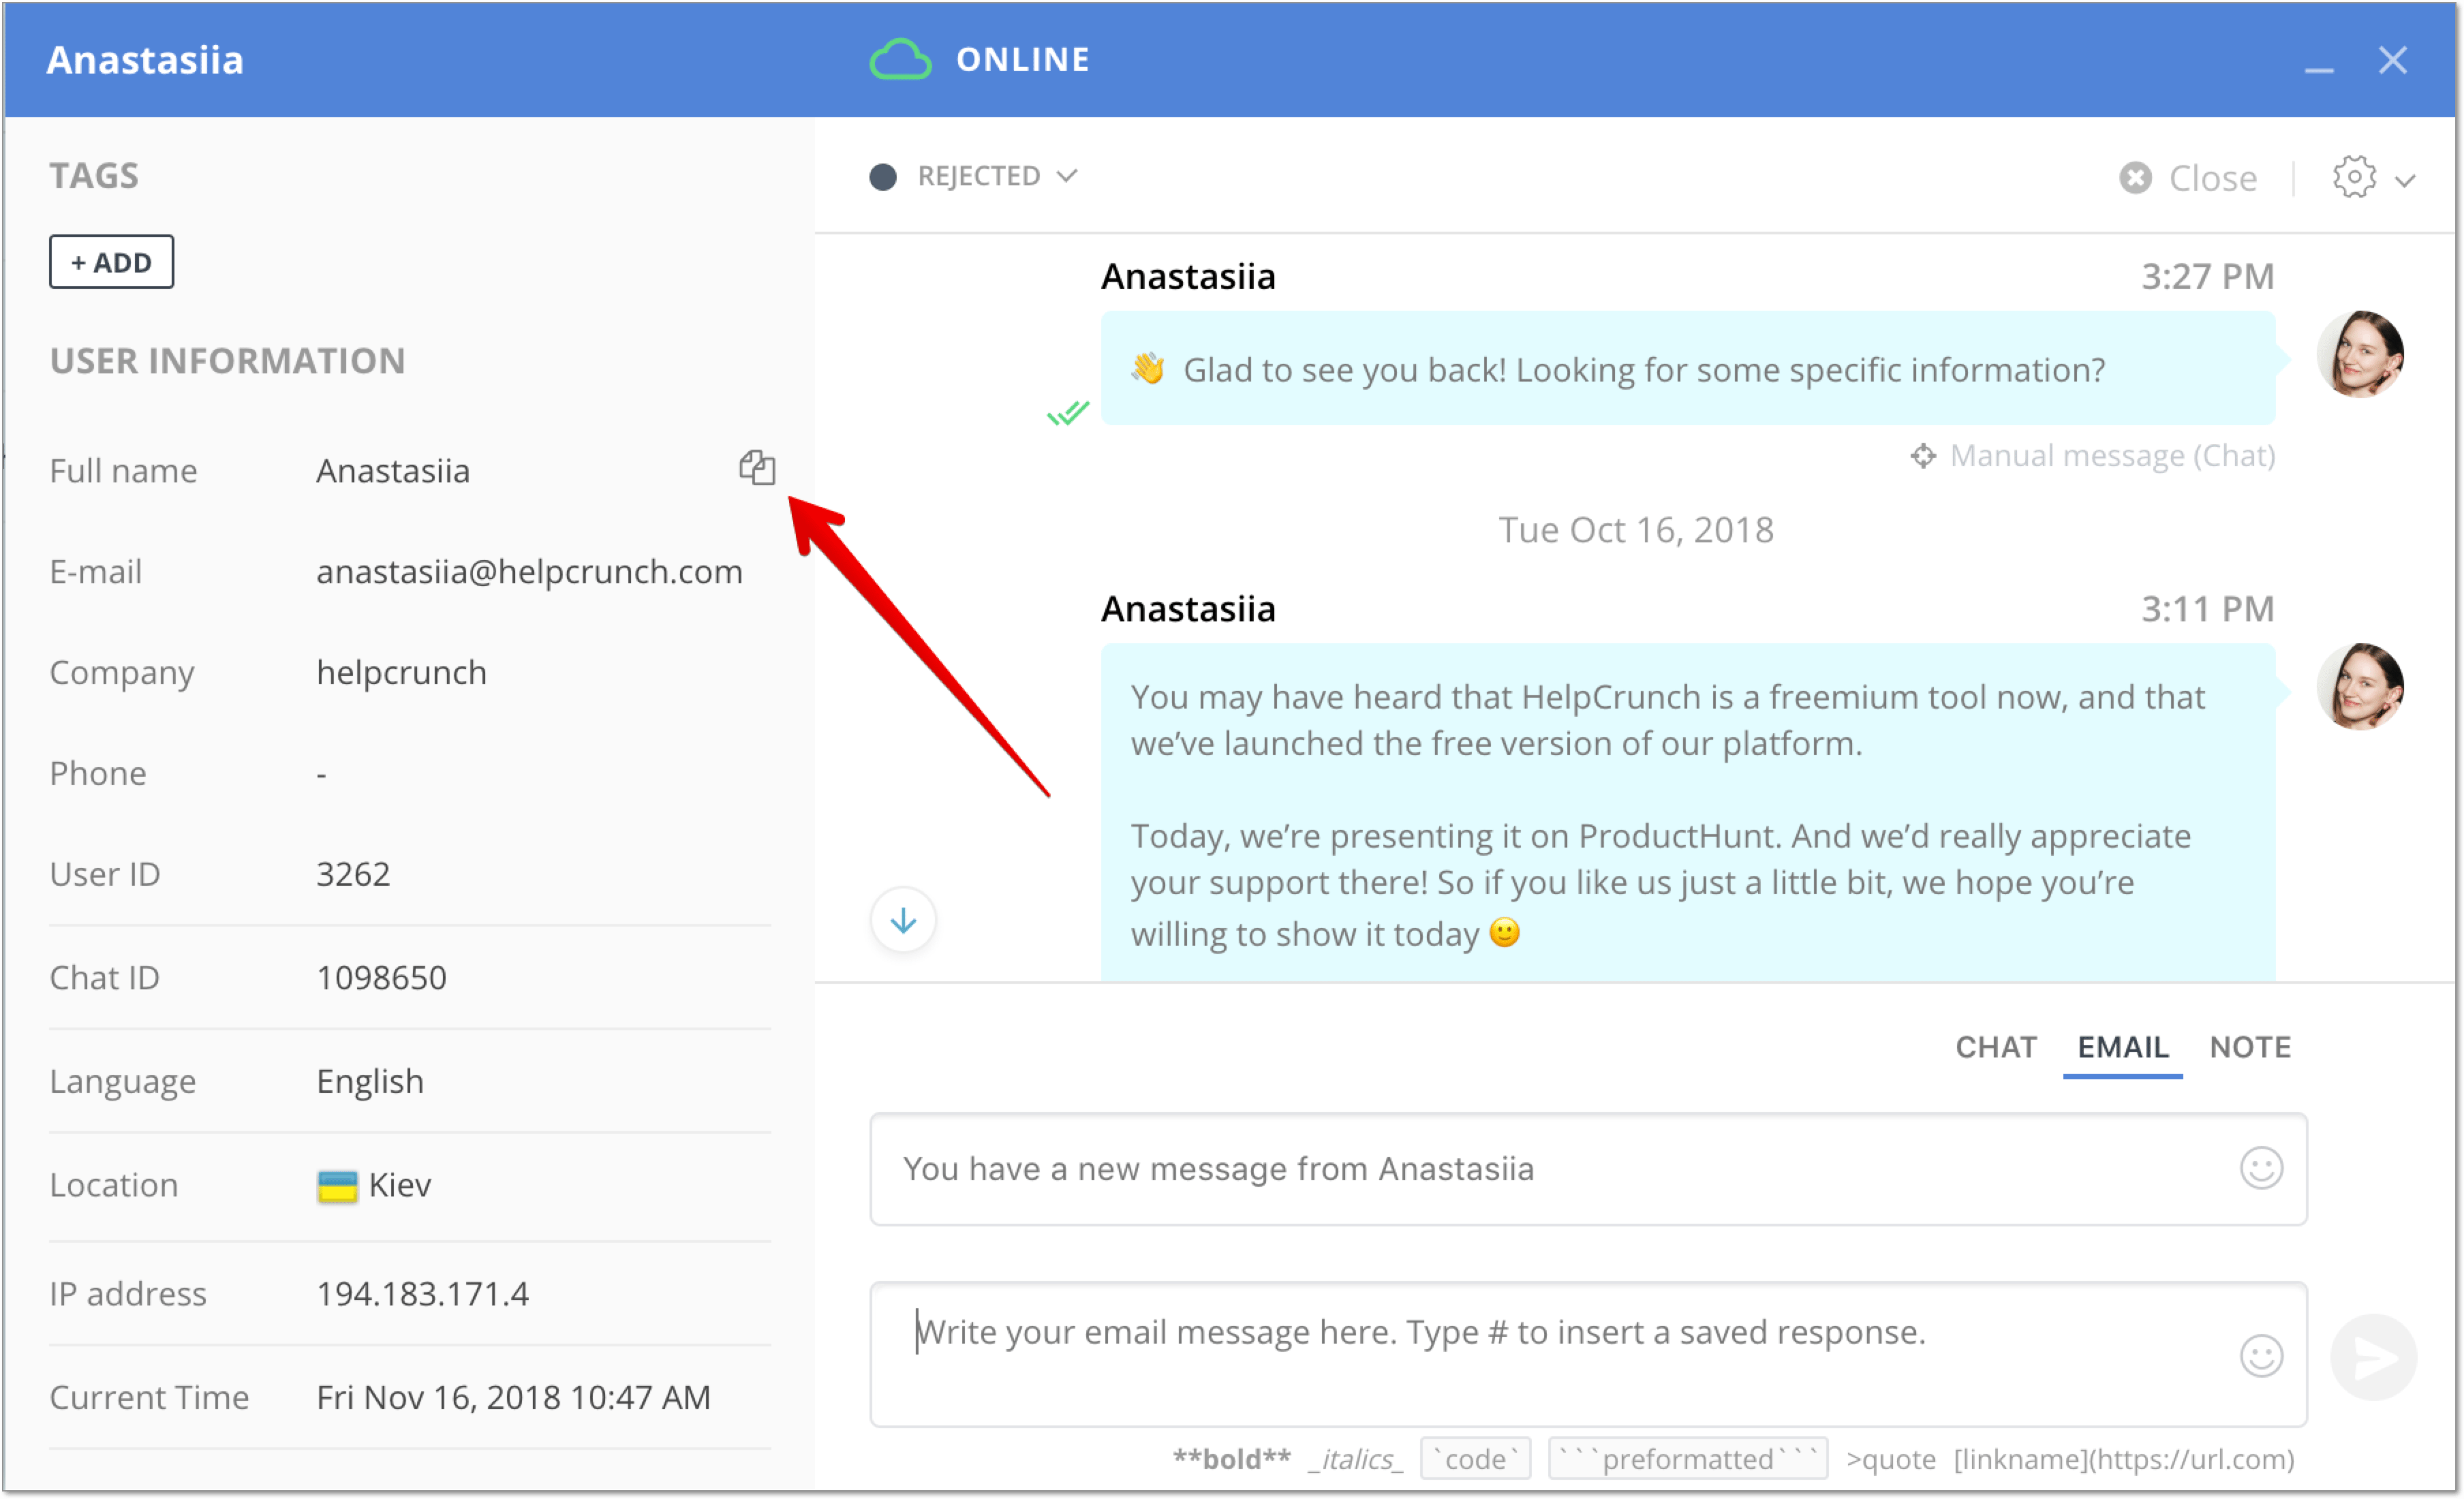Image resolution: width=2464 pixels, height=1499 pixels.
Task: Click the TAGS heading
Action: (94, 176)
